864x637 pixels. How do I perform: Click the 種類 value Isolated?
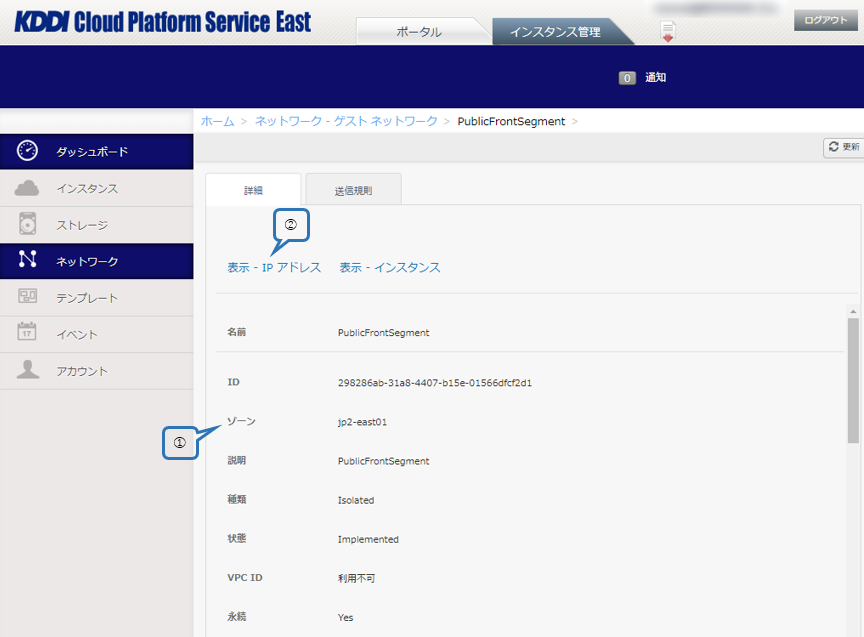356,500
